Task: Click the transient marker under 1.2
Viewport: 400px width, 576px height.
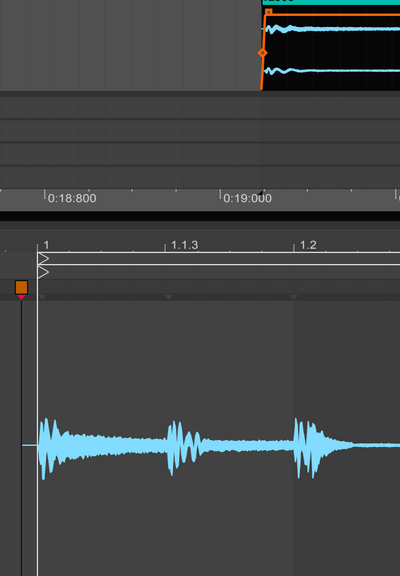Action: [x=294, y=297]
